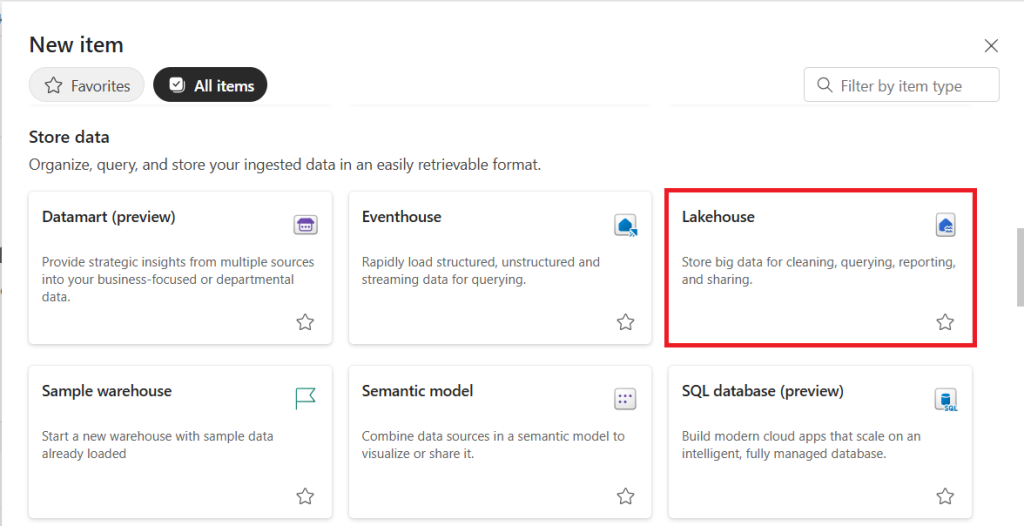
Task: Click the SQL database icon
Action: coord(946,399)
